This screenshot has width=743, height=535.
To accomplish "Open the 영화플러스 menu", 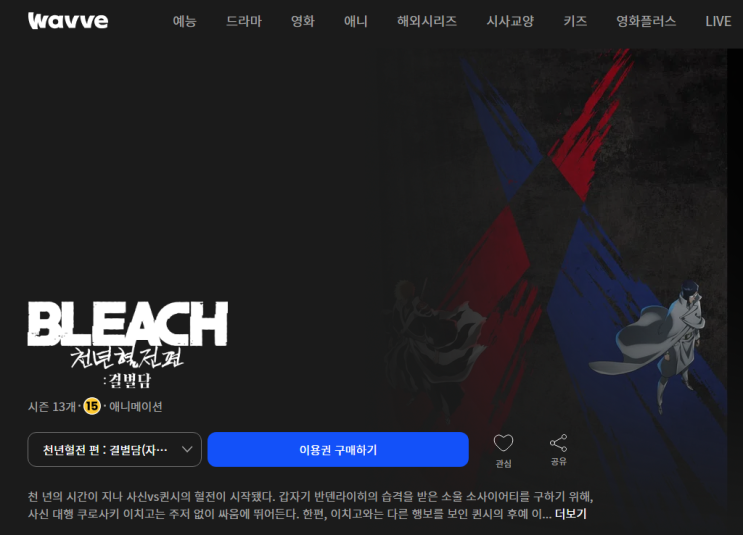I will (646, 21).
